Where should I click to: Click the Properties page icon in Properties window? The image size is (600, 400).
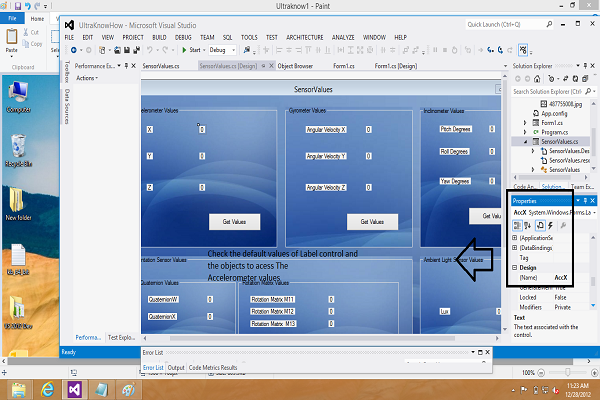click(x=540, y=226)
